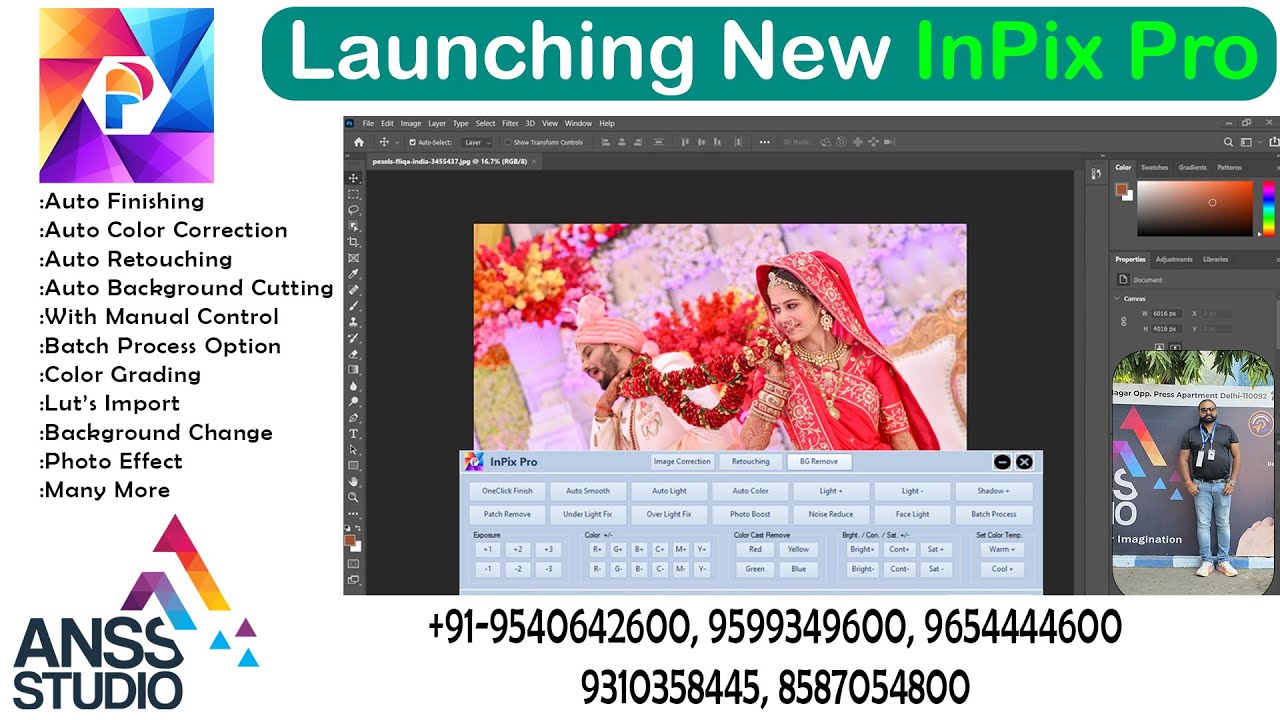Click the Change Screen Mode icon
The width and height of the screenshot is (1280, 720).
[x=354, y=579]
